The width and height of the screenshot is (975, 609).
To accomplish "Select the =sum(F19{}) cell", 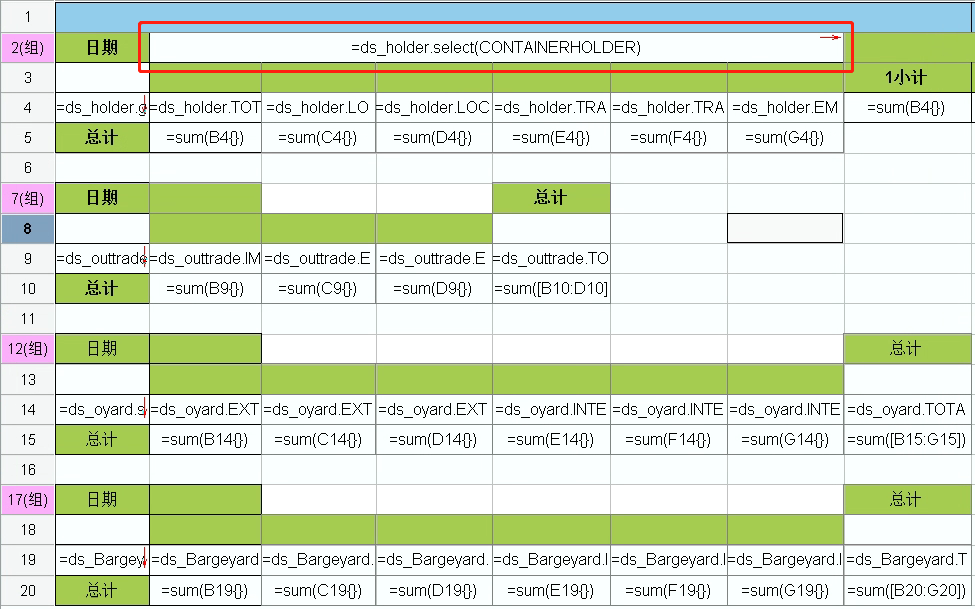I will 669,590.
